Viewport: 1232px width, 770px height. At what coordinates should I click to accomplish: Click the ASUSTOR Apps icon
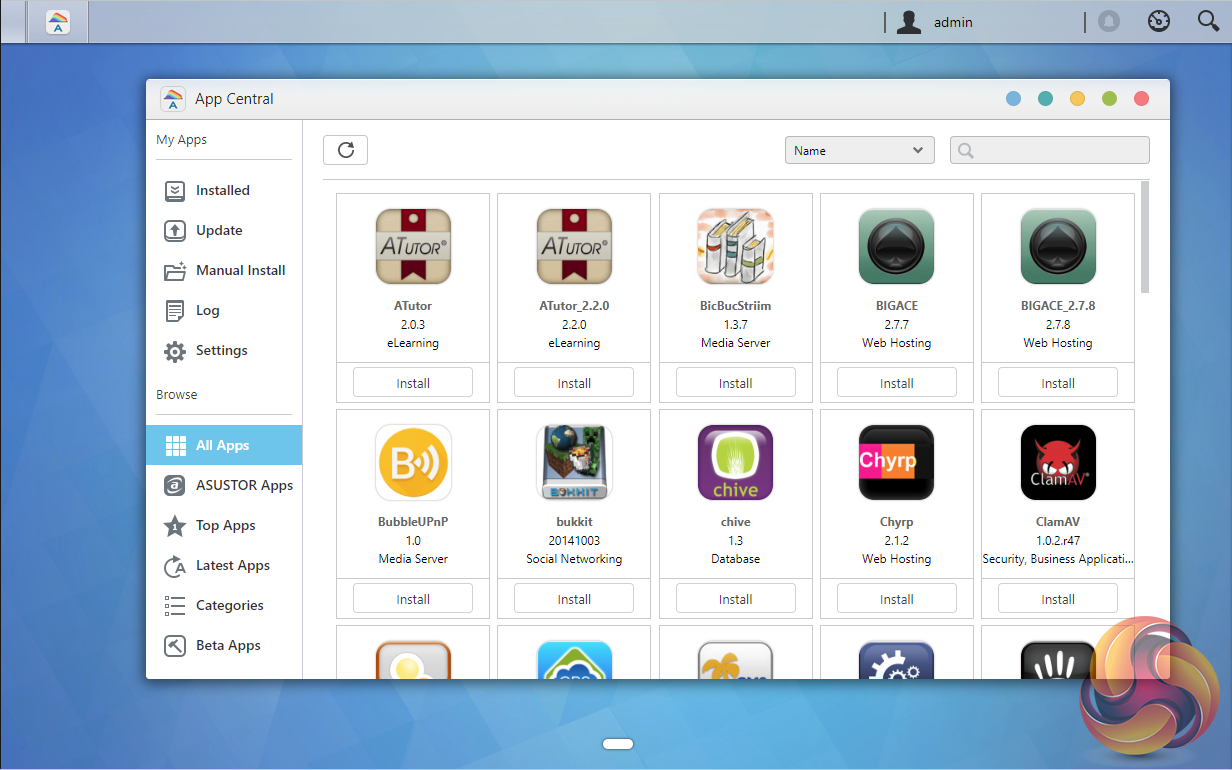click(175, 485)
